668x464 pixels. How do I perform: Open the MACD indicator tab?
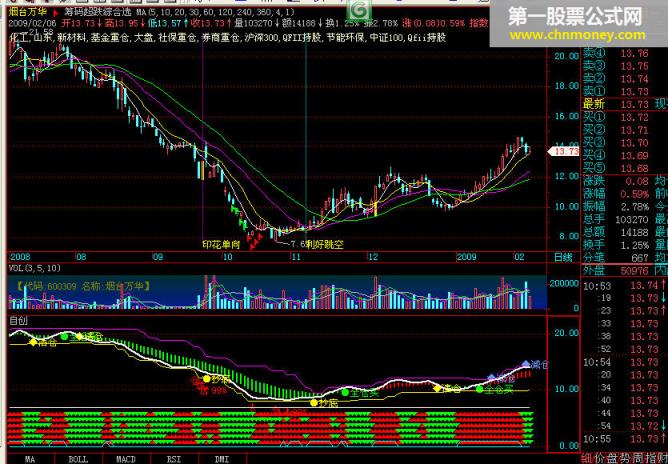(x=126, y=460)
